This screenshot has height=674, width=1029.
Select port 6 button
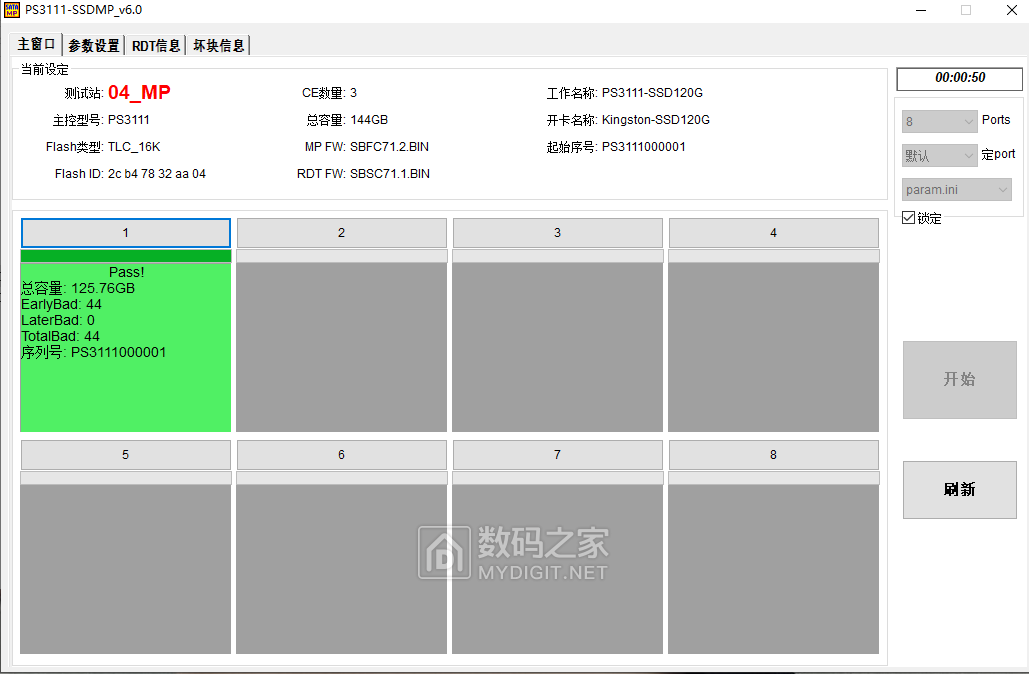pyautogui.click(x=341, y=455)
